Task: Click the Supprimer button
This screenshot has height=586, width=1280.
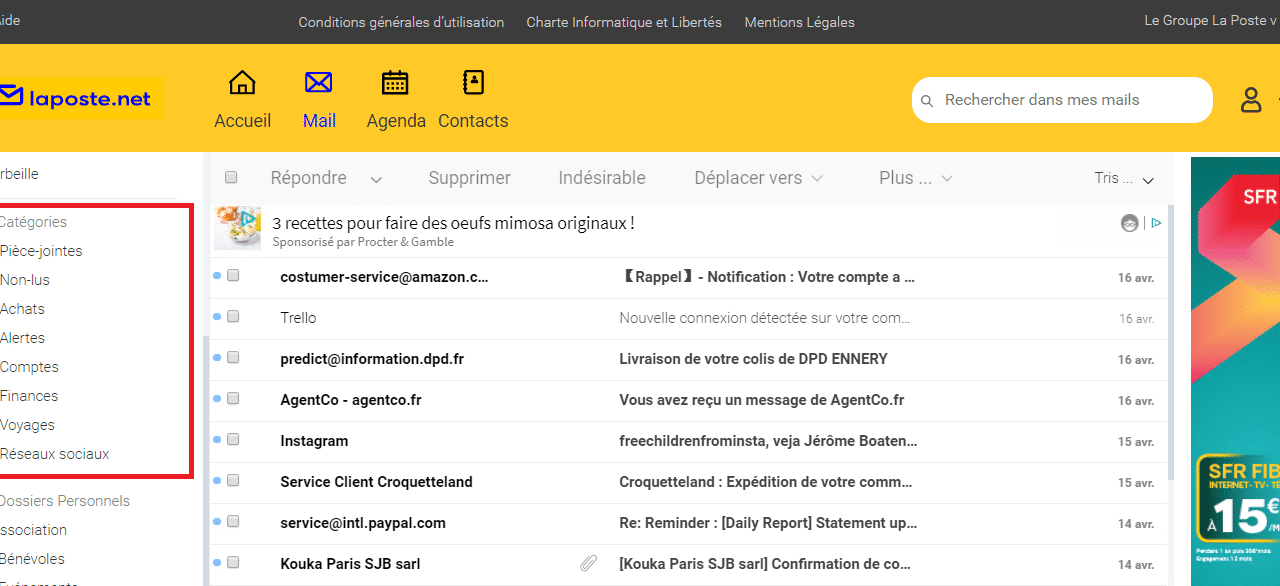Action: pos(469,178)
